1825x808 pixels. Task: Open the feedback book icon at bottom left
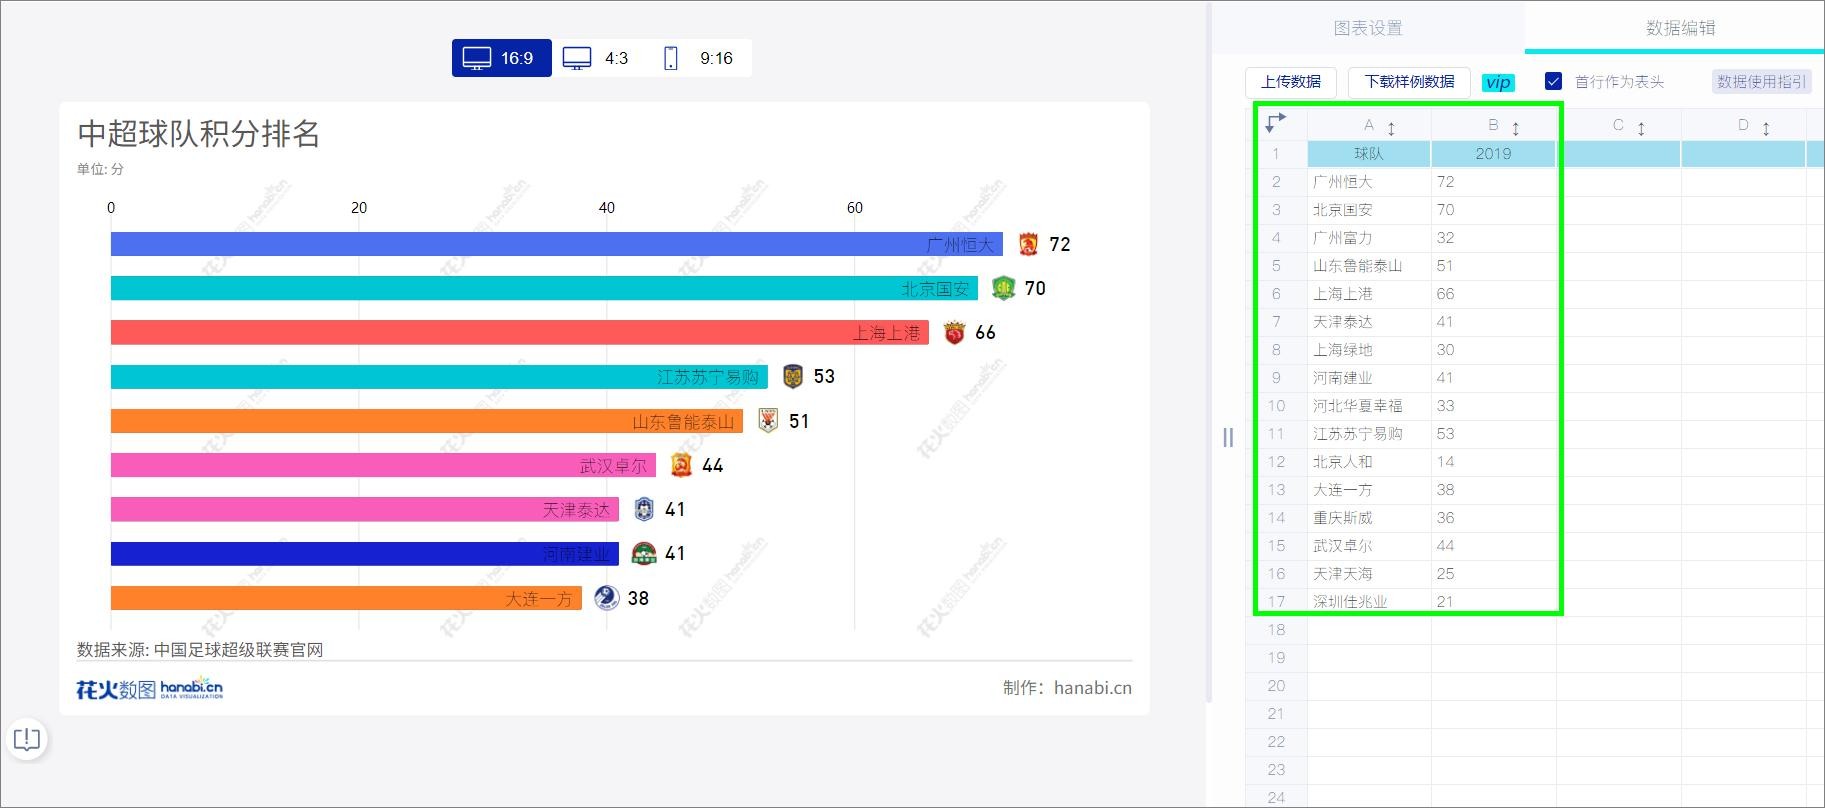click(x=27, y=739)
